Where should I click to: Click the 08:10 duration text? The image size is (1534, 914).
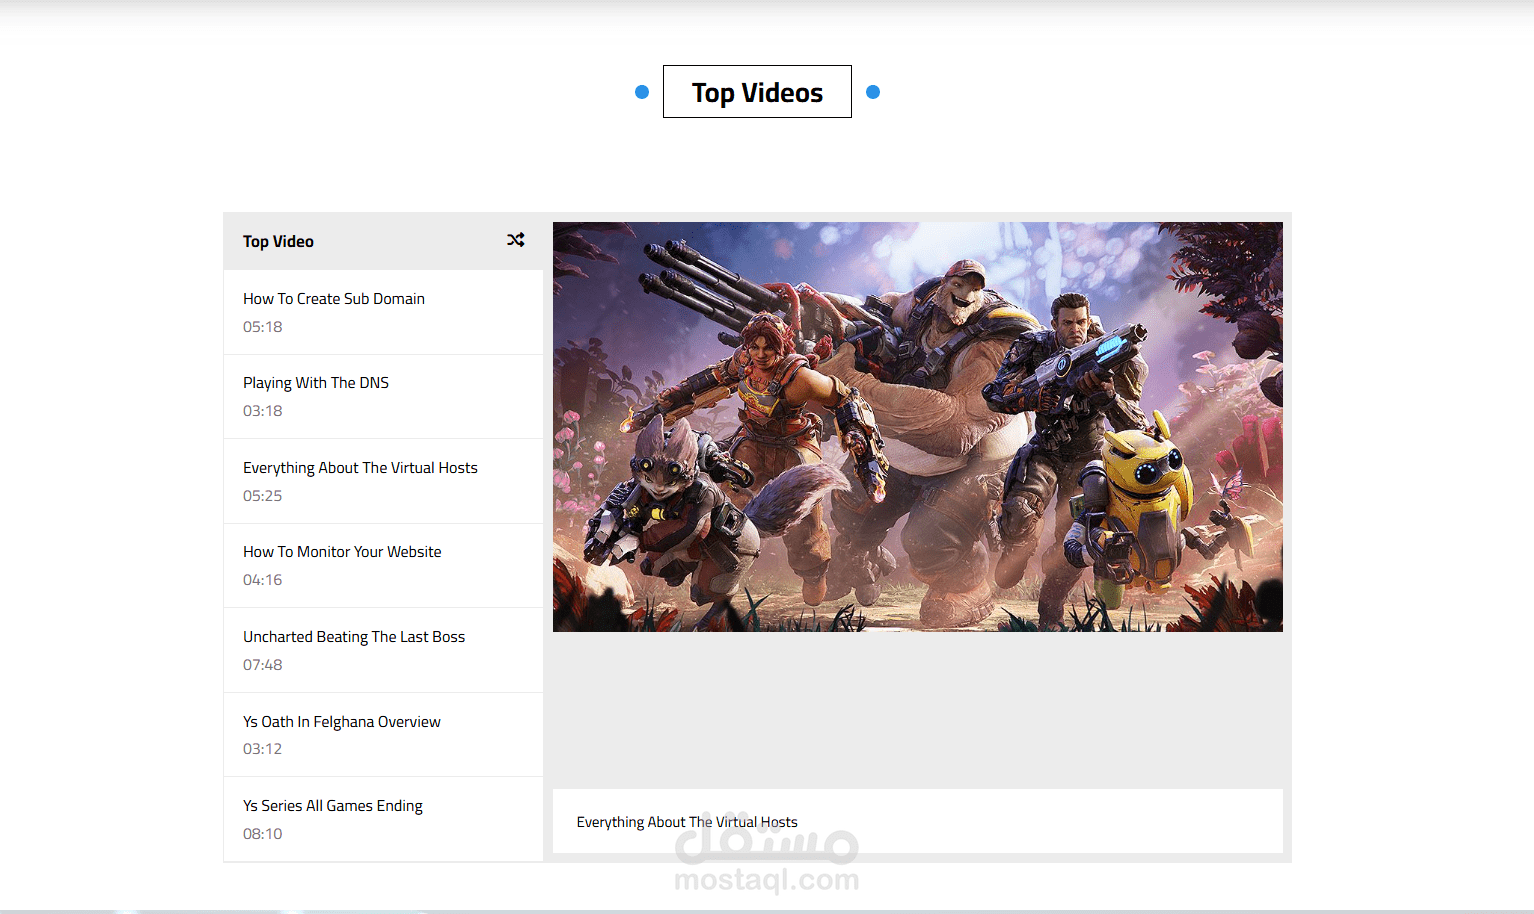(263, 834)
